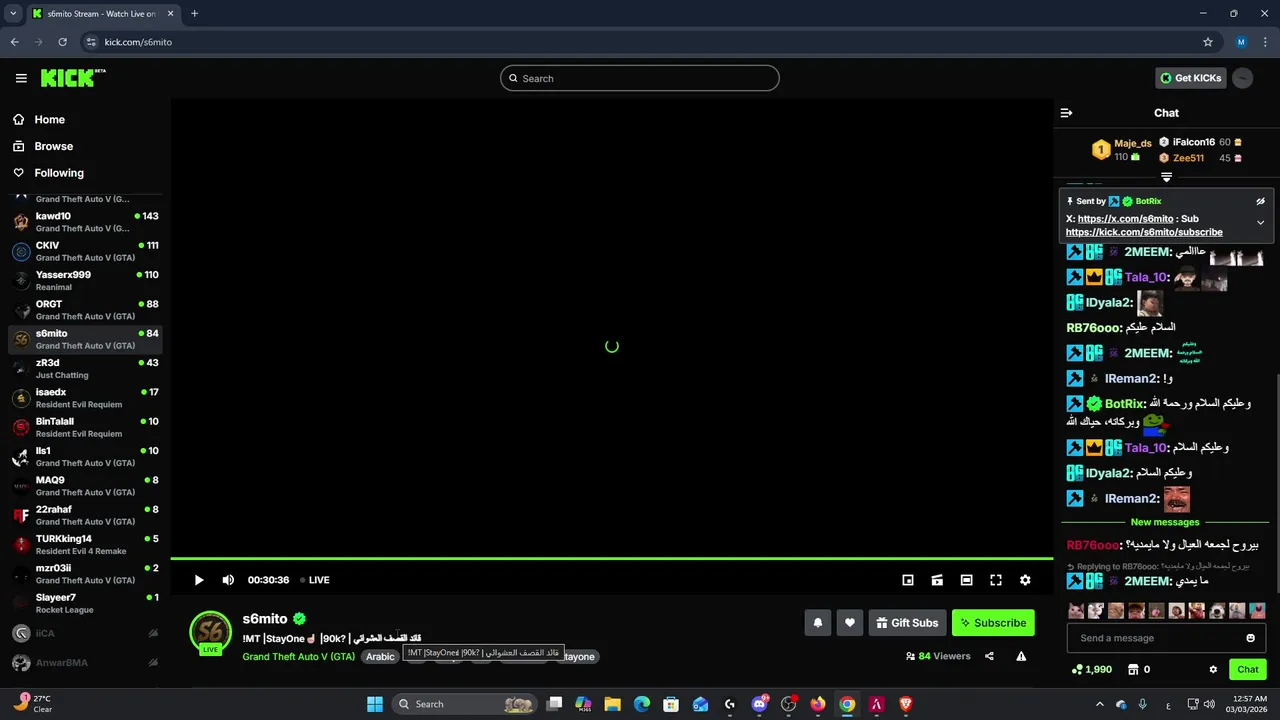
Task: Hide the pinned BotRix message
Action: [x=1260, y=201]
